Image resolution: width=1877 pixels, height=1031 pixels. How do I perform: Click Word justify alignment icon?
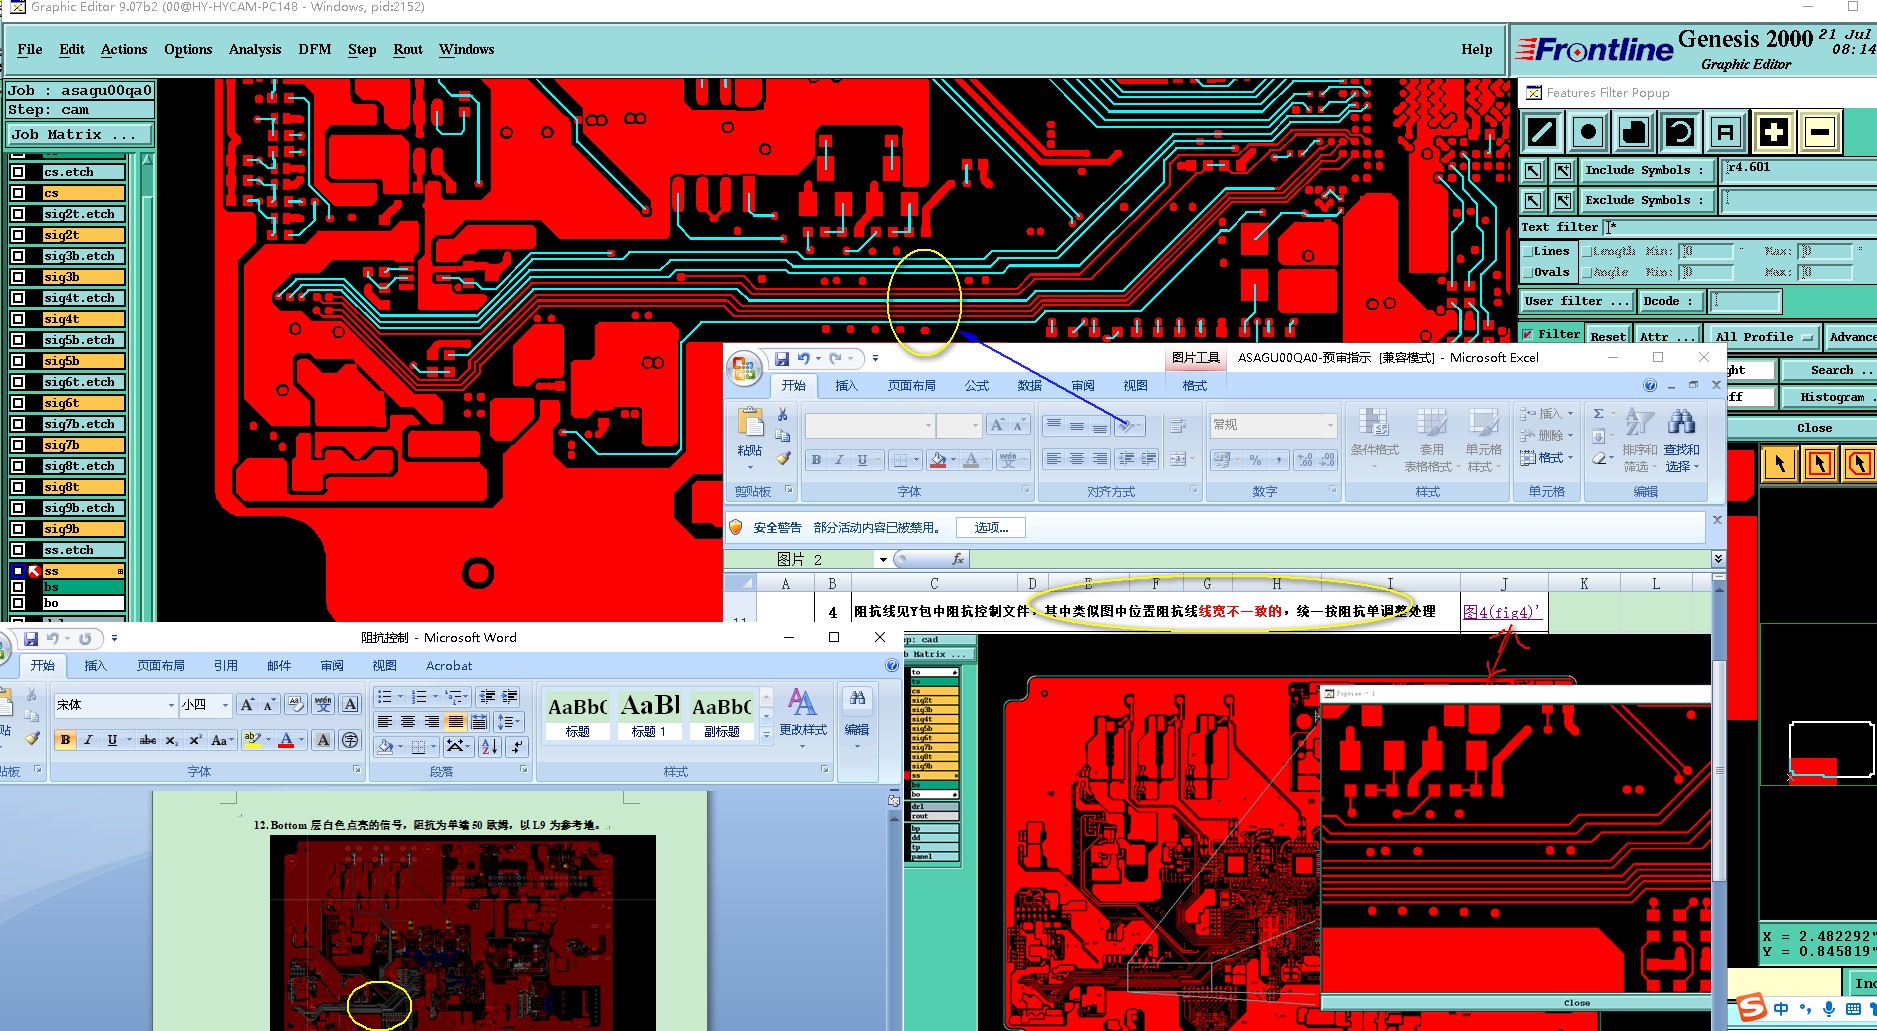(456, 721)
